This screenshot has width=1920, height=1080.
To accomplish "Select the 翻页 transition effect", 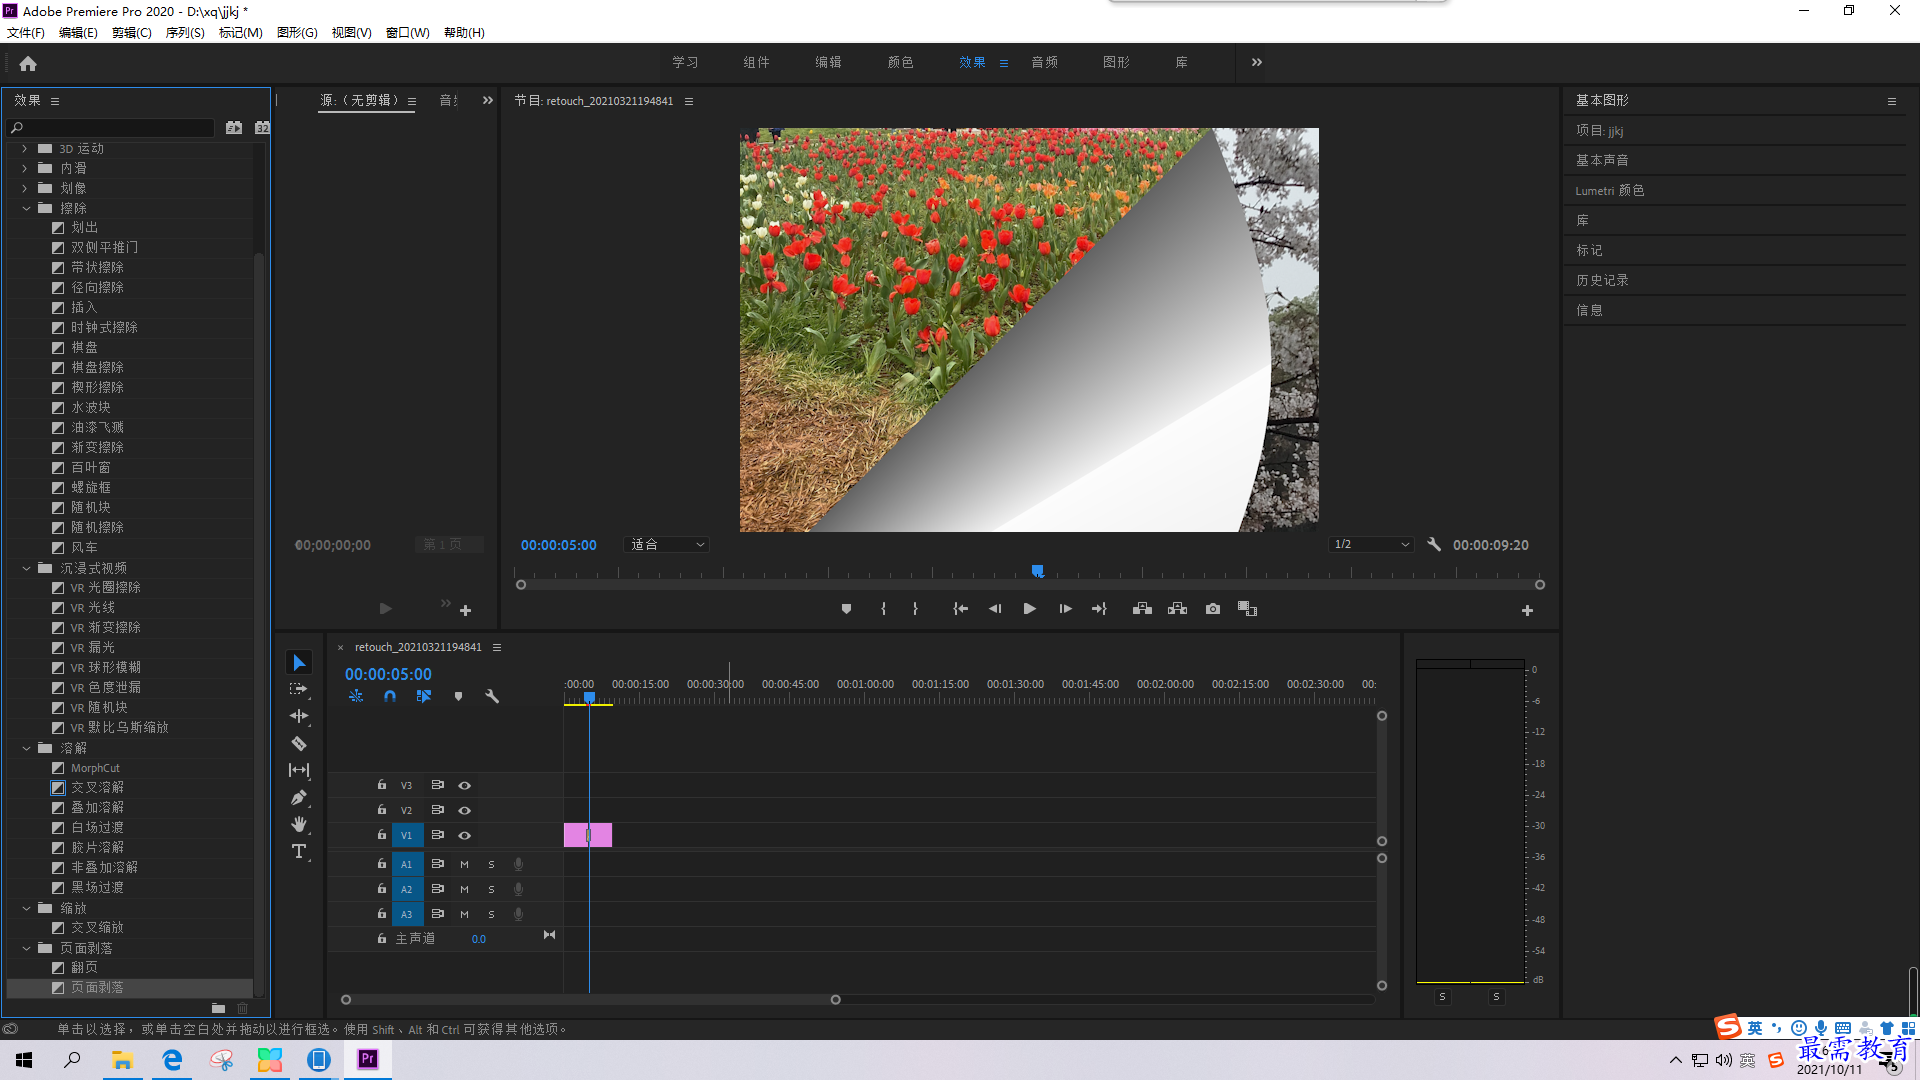I will (84, 967).
